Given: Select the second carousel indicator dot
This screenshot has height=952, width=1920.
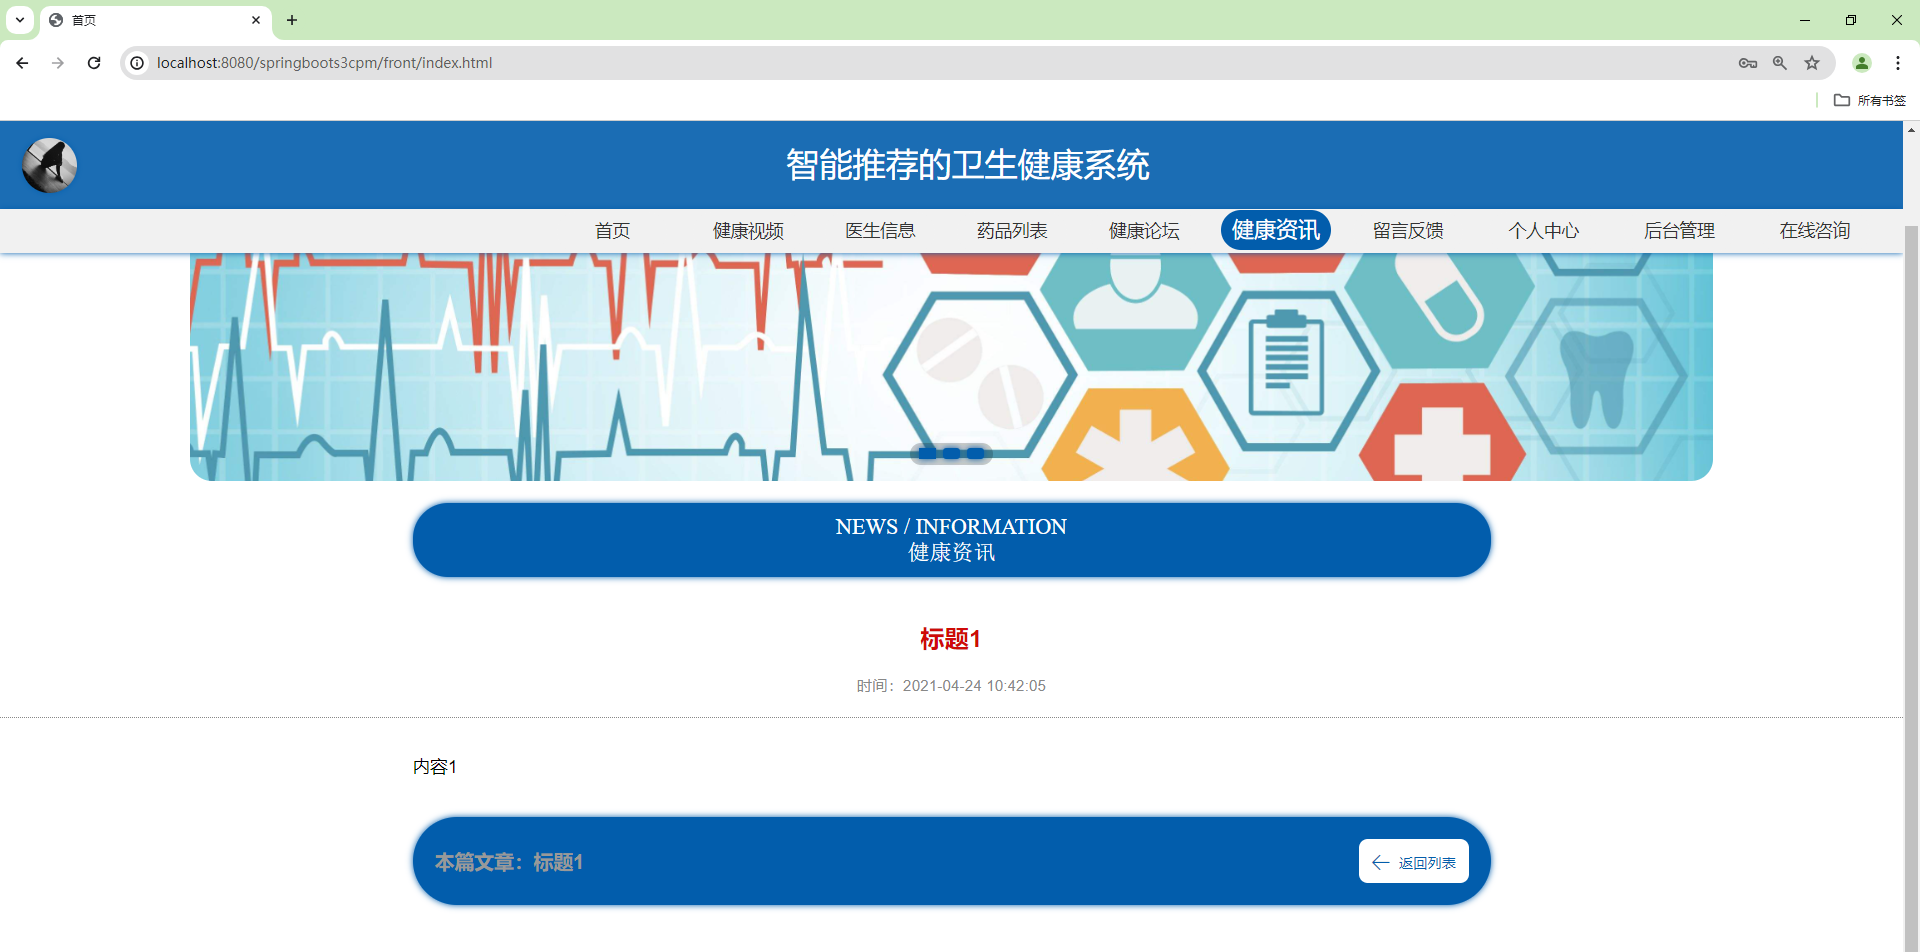Looking at the screenshot, I should pos(951,453).
